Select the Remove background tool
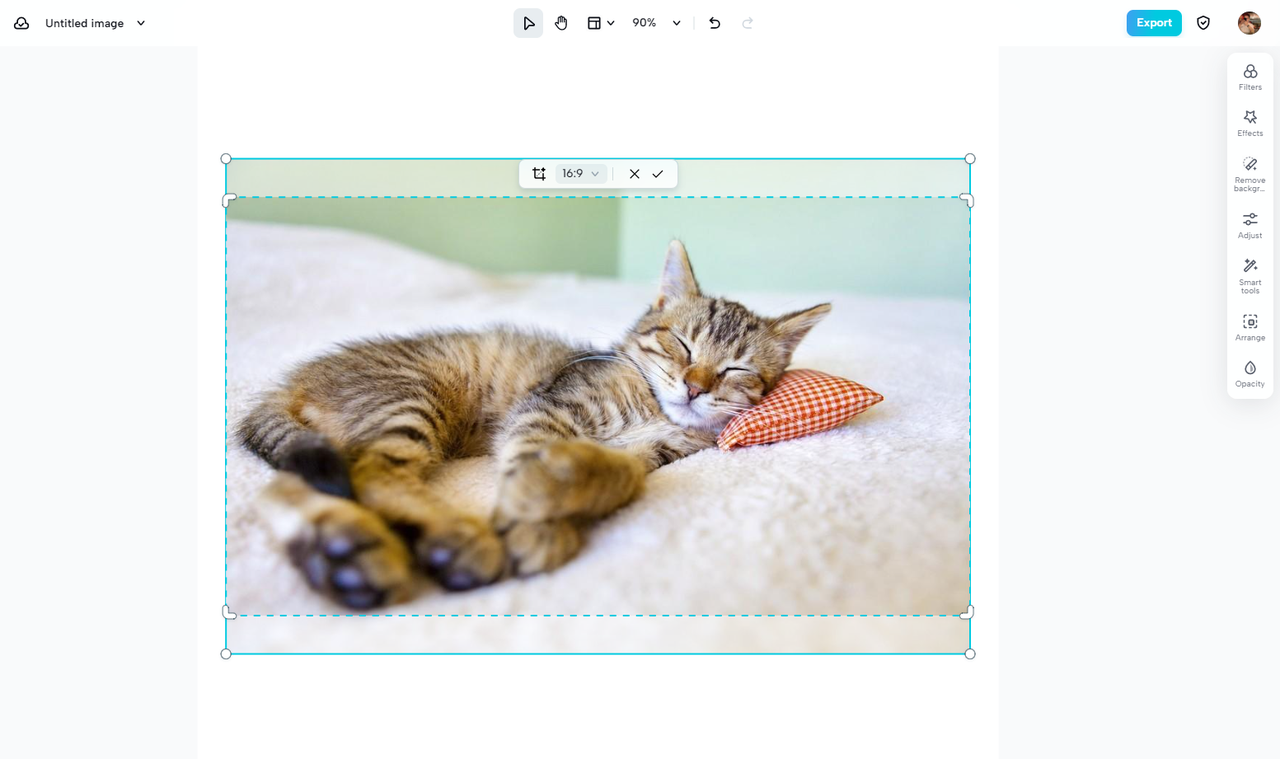This screenshot has width=1280, height=759. coord(1249,172)
